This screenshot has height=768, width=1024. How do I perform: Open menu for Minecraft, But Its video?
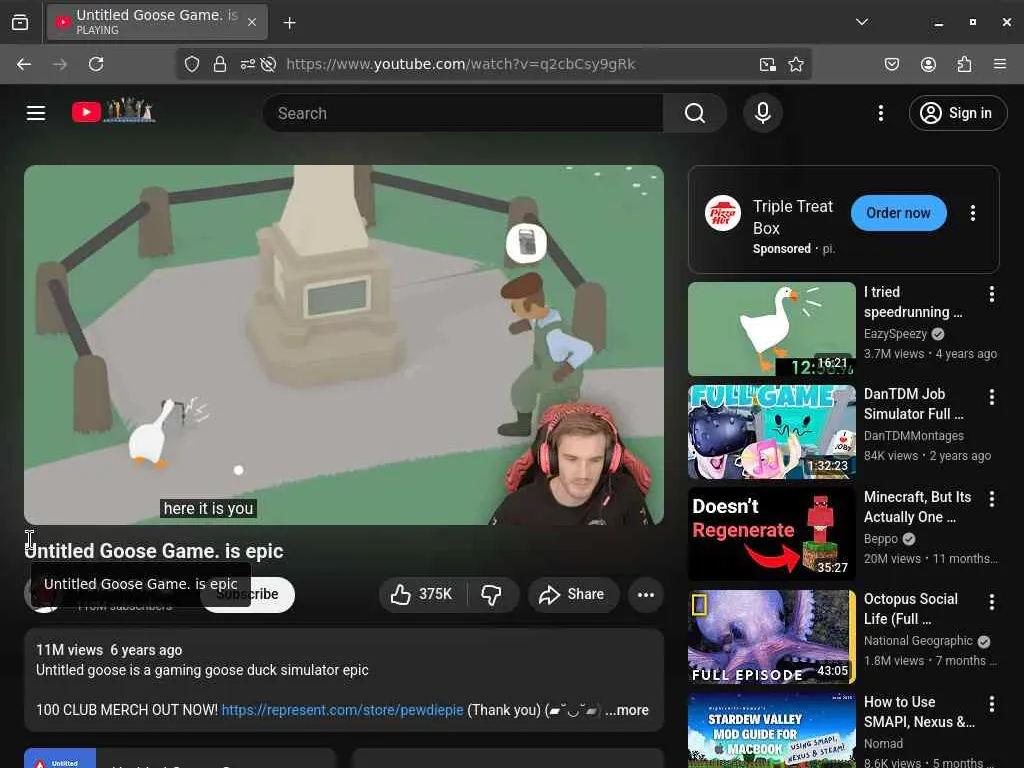click(991, 499)
